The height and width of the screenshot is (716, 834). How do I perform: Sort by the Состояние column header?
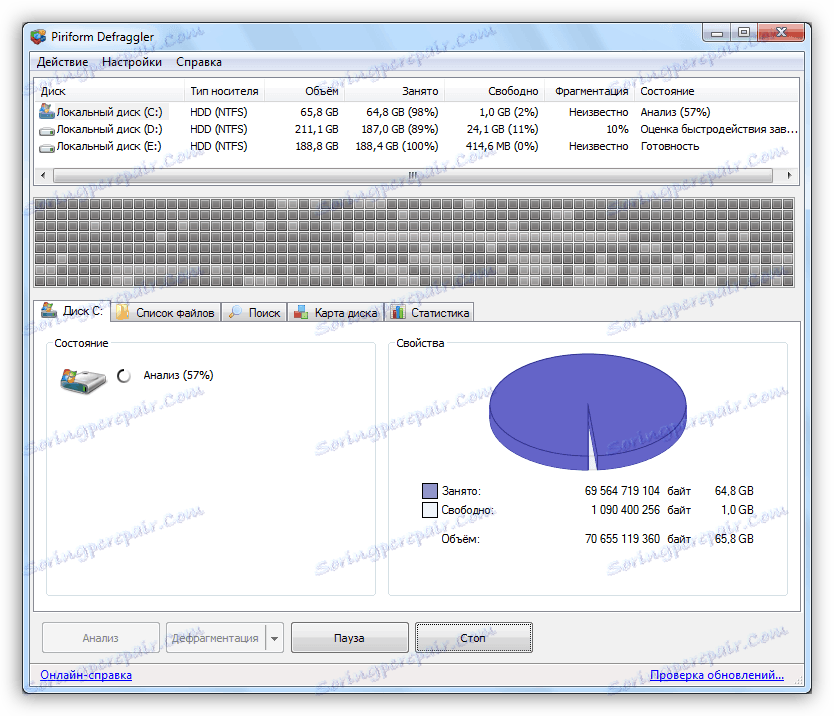click(x=716, y=91)
